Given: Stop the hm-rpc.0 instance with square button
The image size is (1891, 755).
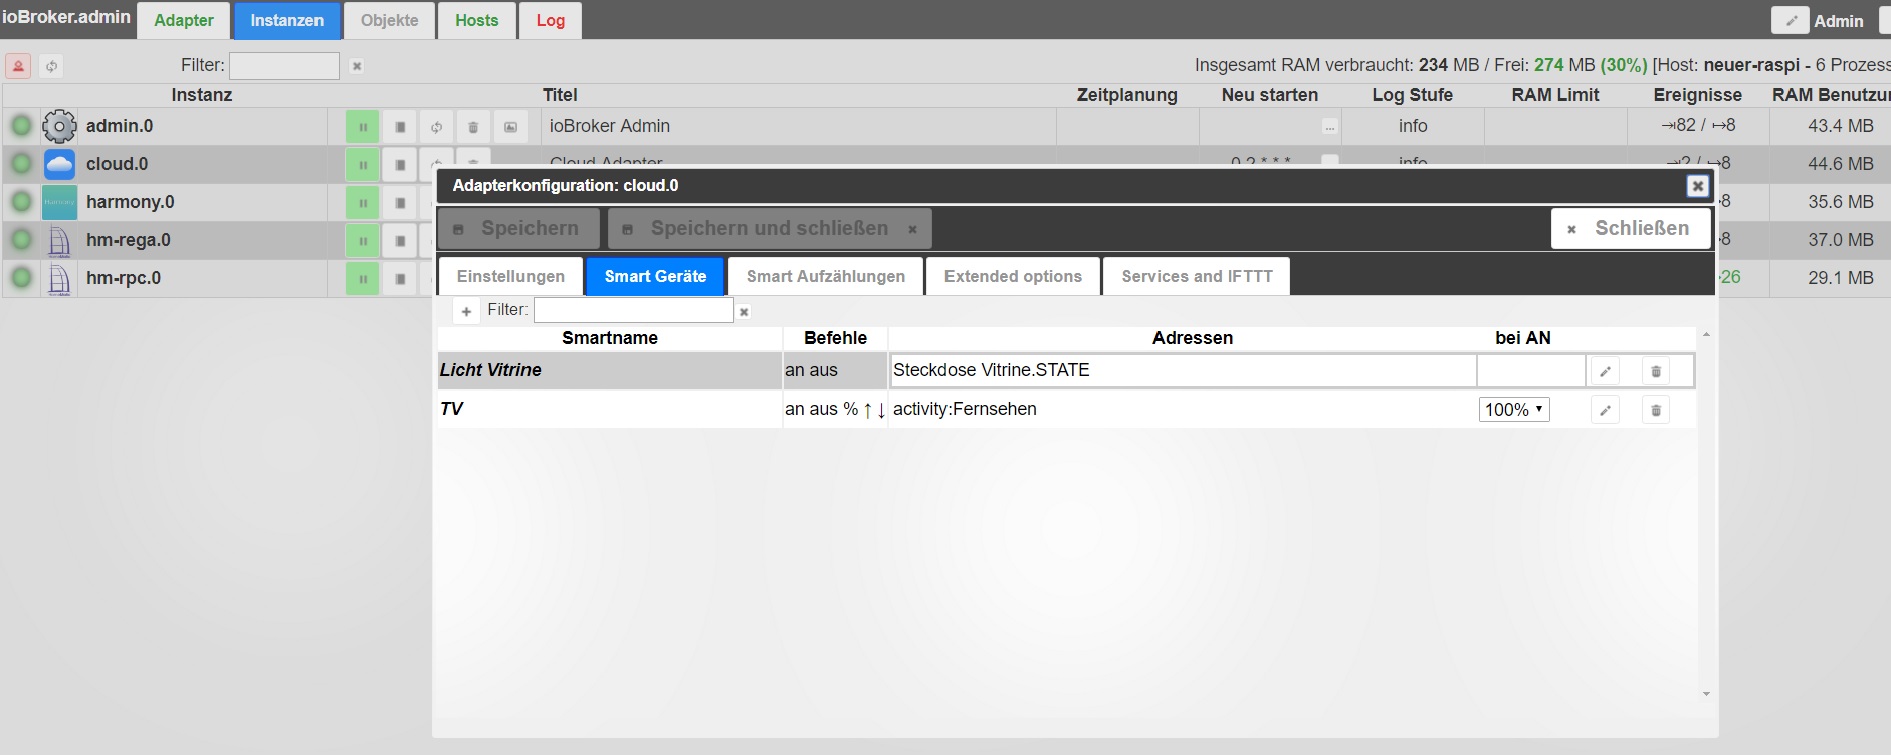Looking at the screenshot, I should (x=400, y=279).
